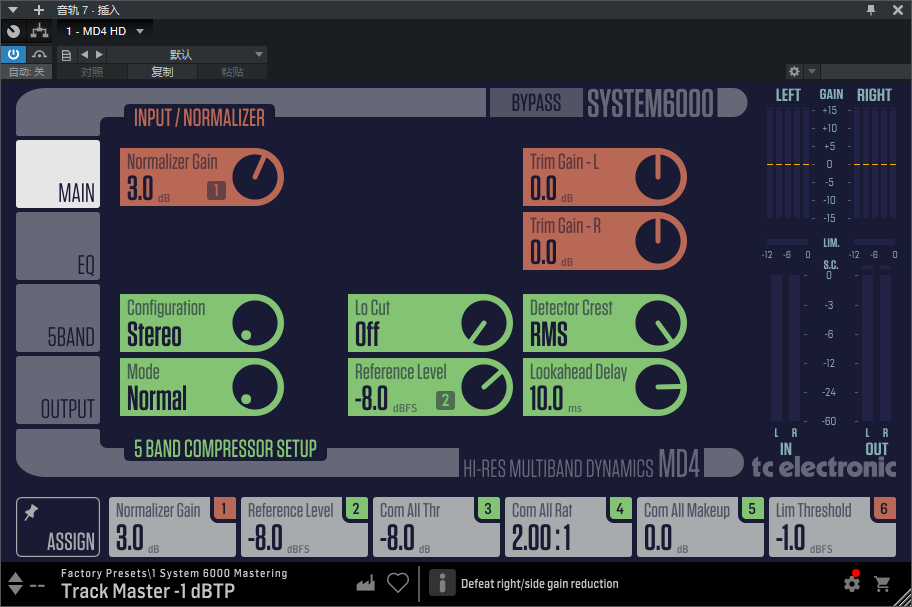
Task: Click the ASSIGN button
Action: (58, 527)
